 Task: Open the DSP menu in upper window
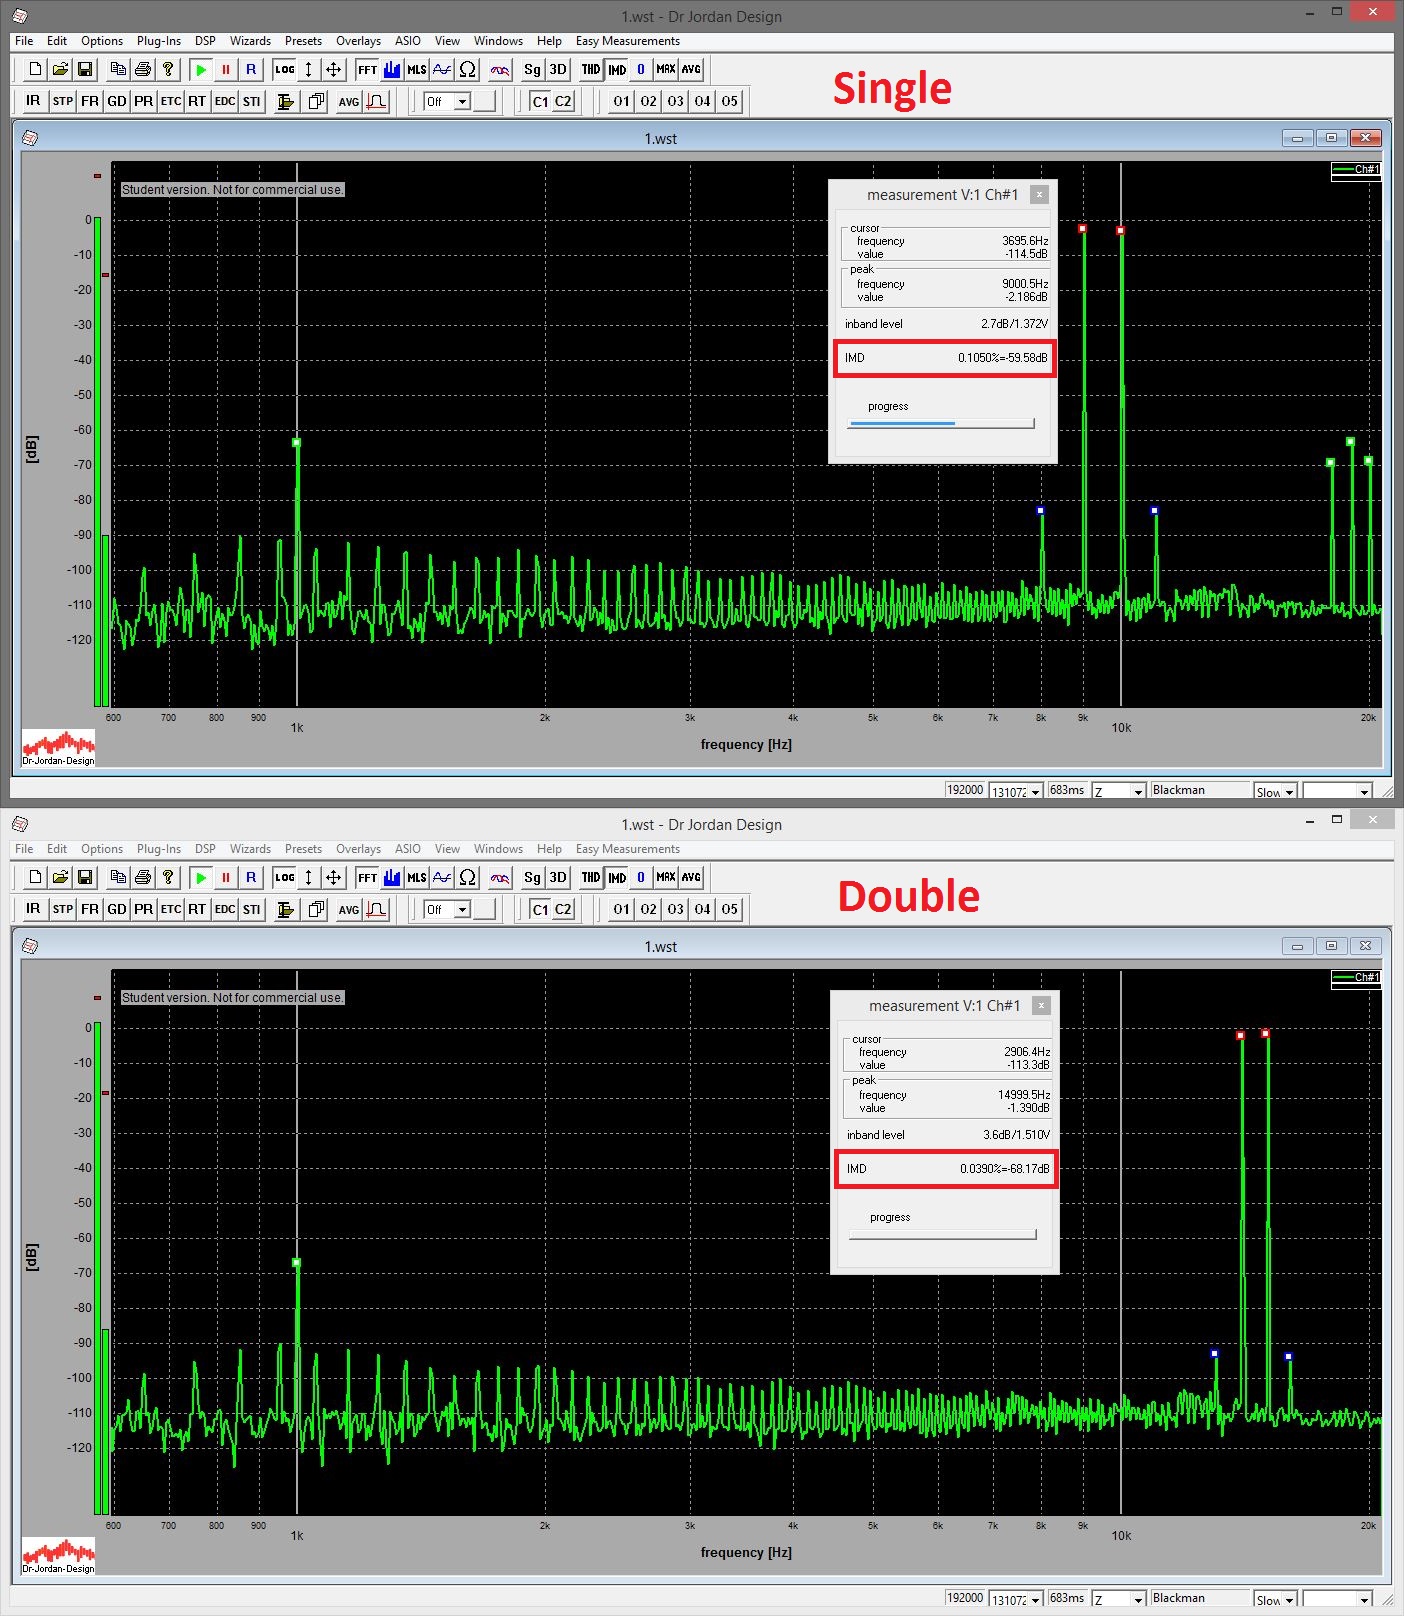[205, 41]
